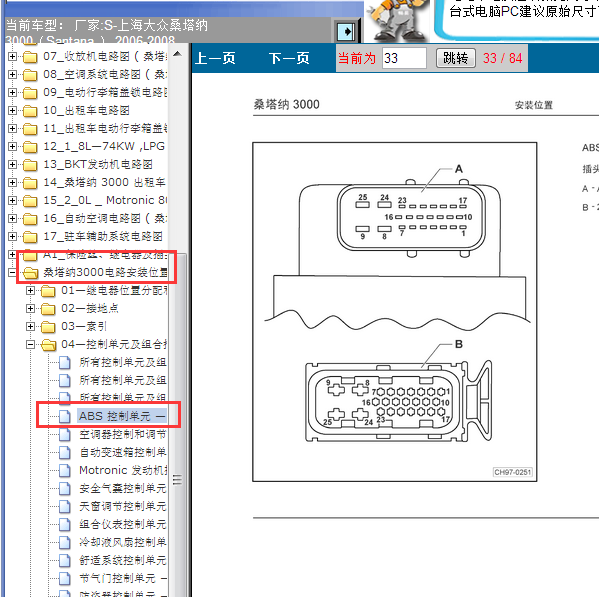Open the 空调器控制和调节 document

coord(123,434)
